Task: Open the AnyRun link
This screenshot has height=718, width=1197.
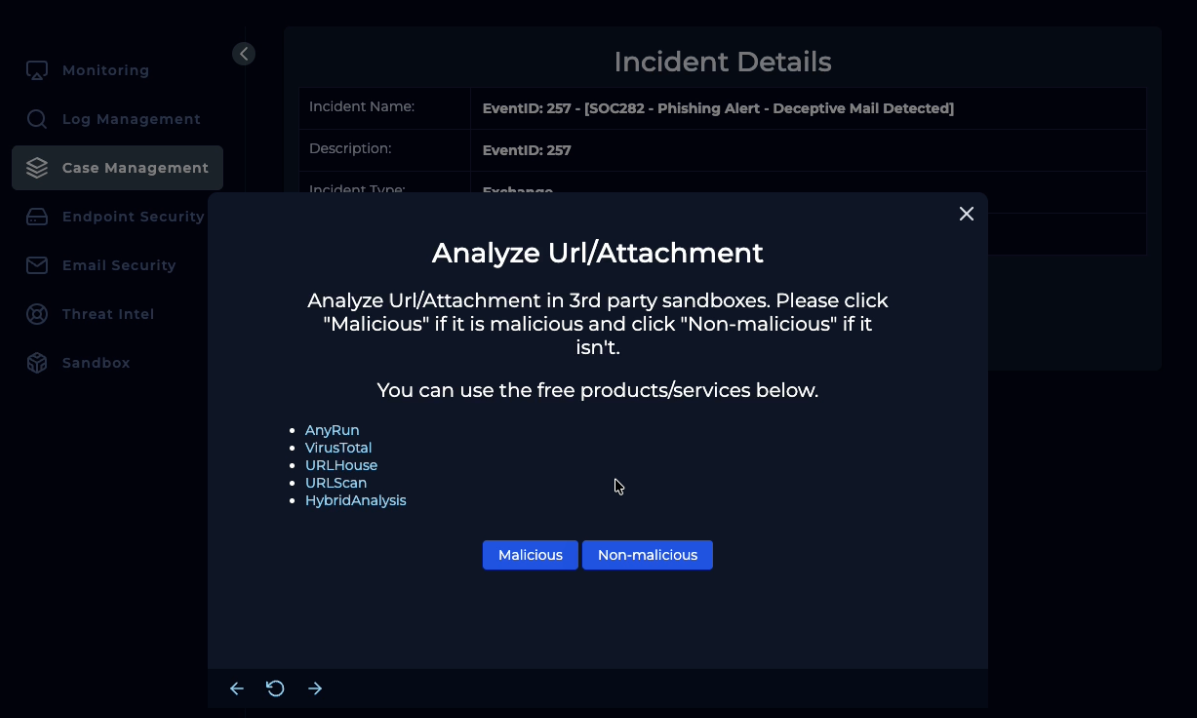Action: [332, 430]
